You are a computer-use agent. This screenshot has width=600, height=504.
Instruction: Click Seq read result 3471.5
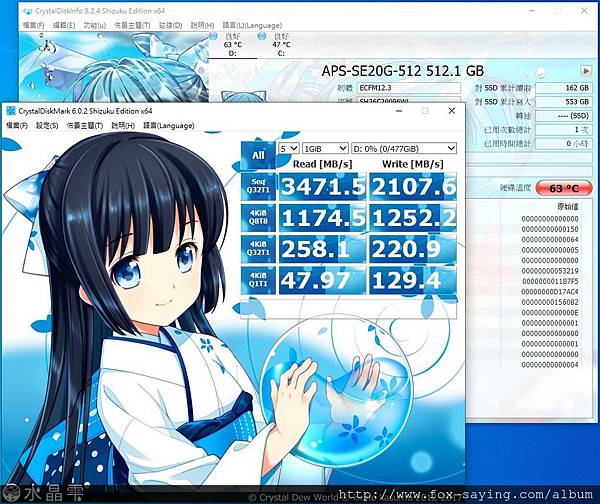tap(323, 186)
